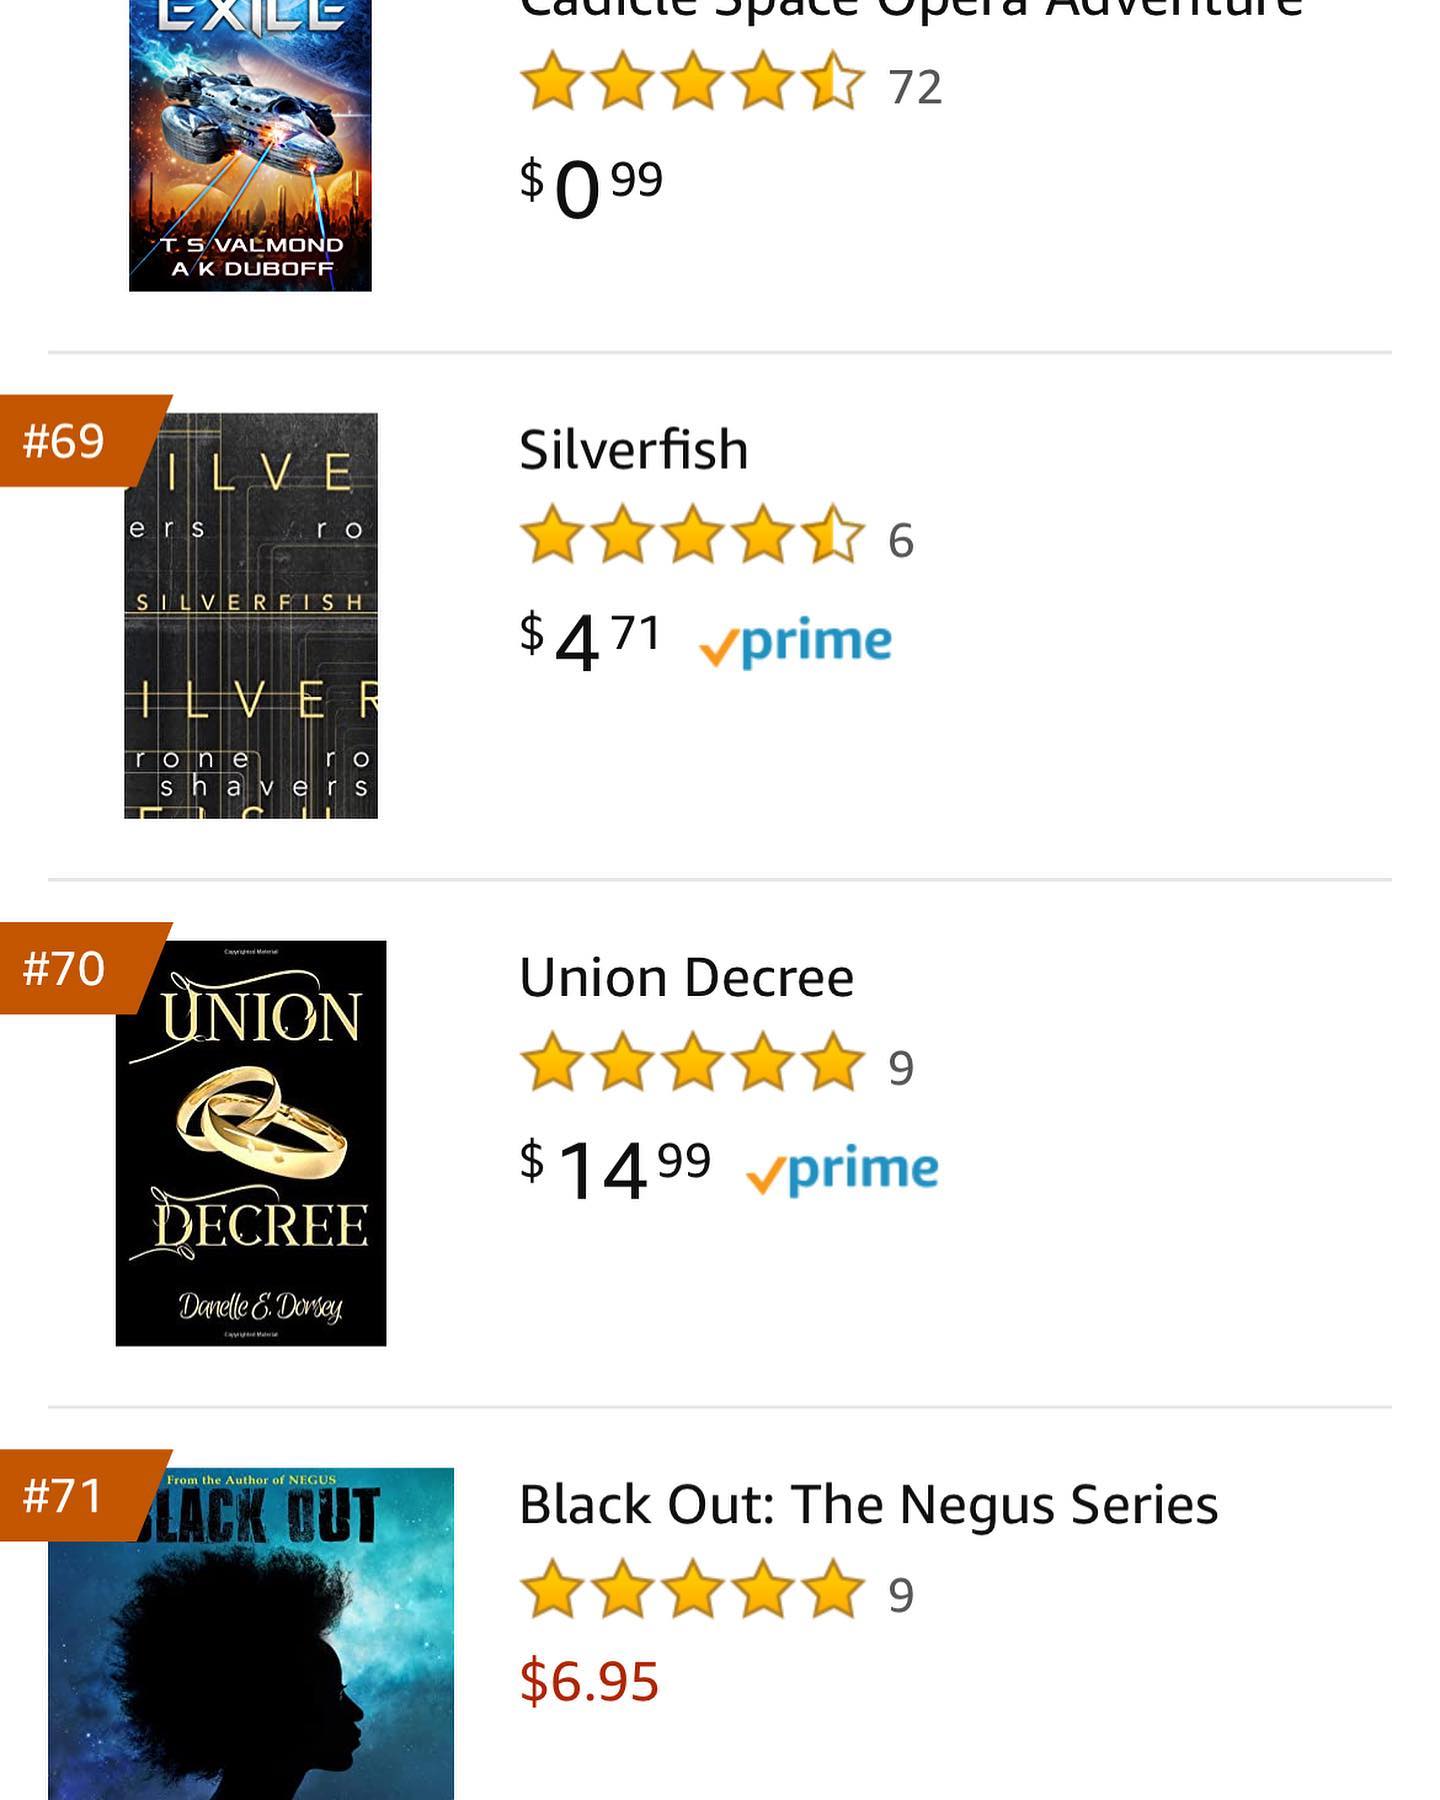This screenshot has height=1800, width=1440.
Task: Select the $0.99 price
Action: click(591, 186)
